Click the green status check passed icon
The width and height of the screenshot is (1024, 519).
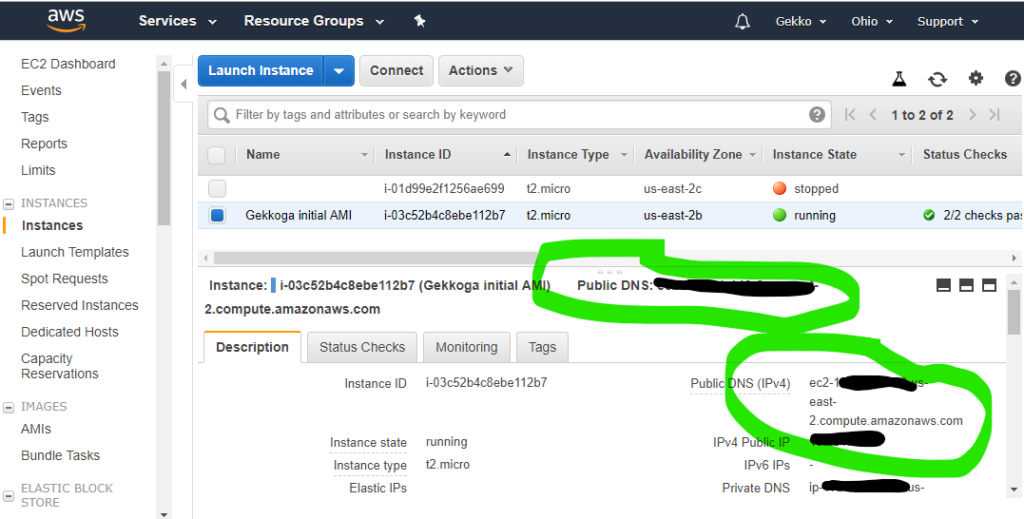tap(929, 215)
